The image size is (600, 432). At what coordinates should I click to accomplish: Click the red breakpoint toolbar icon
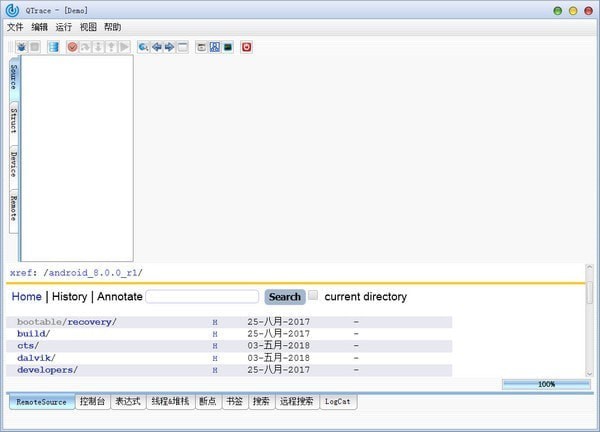click(x=73, y=47)
